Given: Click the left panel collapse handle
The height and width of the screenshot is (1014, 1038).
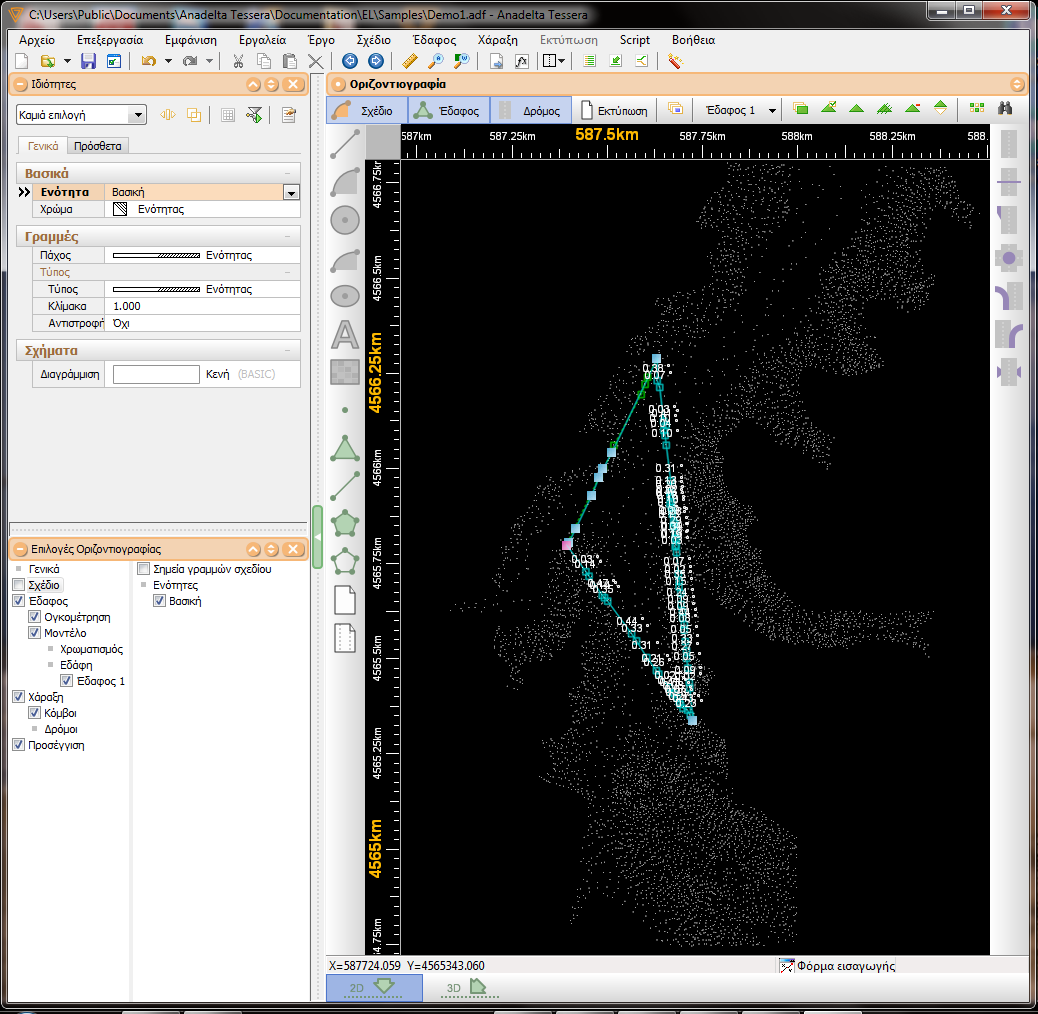Looking at the screenshot, I should point(318,537).
